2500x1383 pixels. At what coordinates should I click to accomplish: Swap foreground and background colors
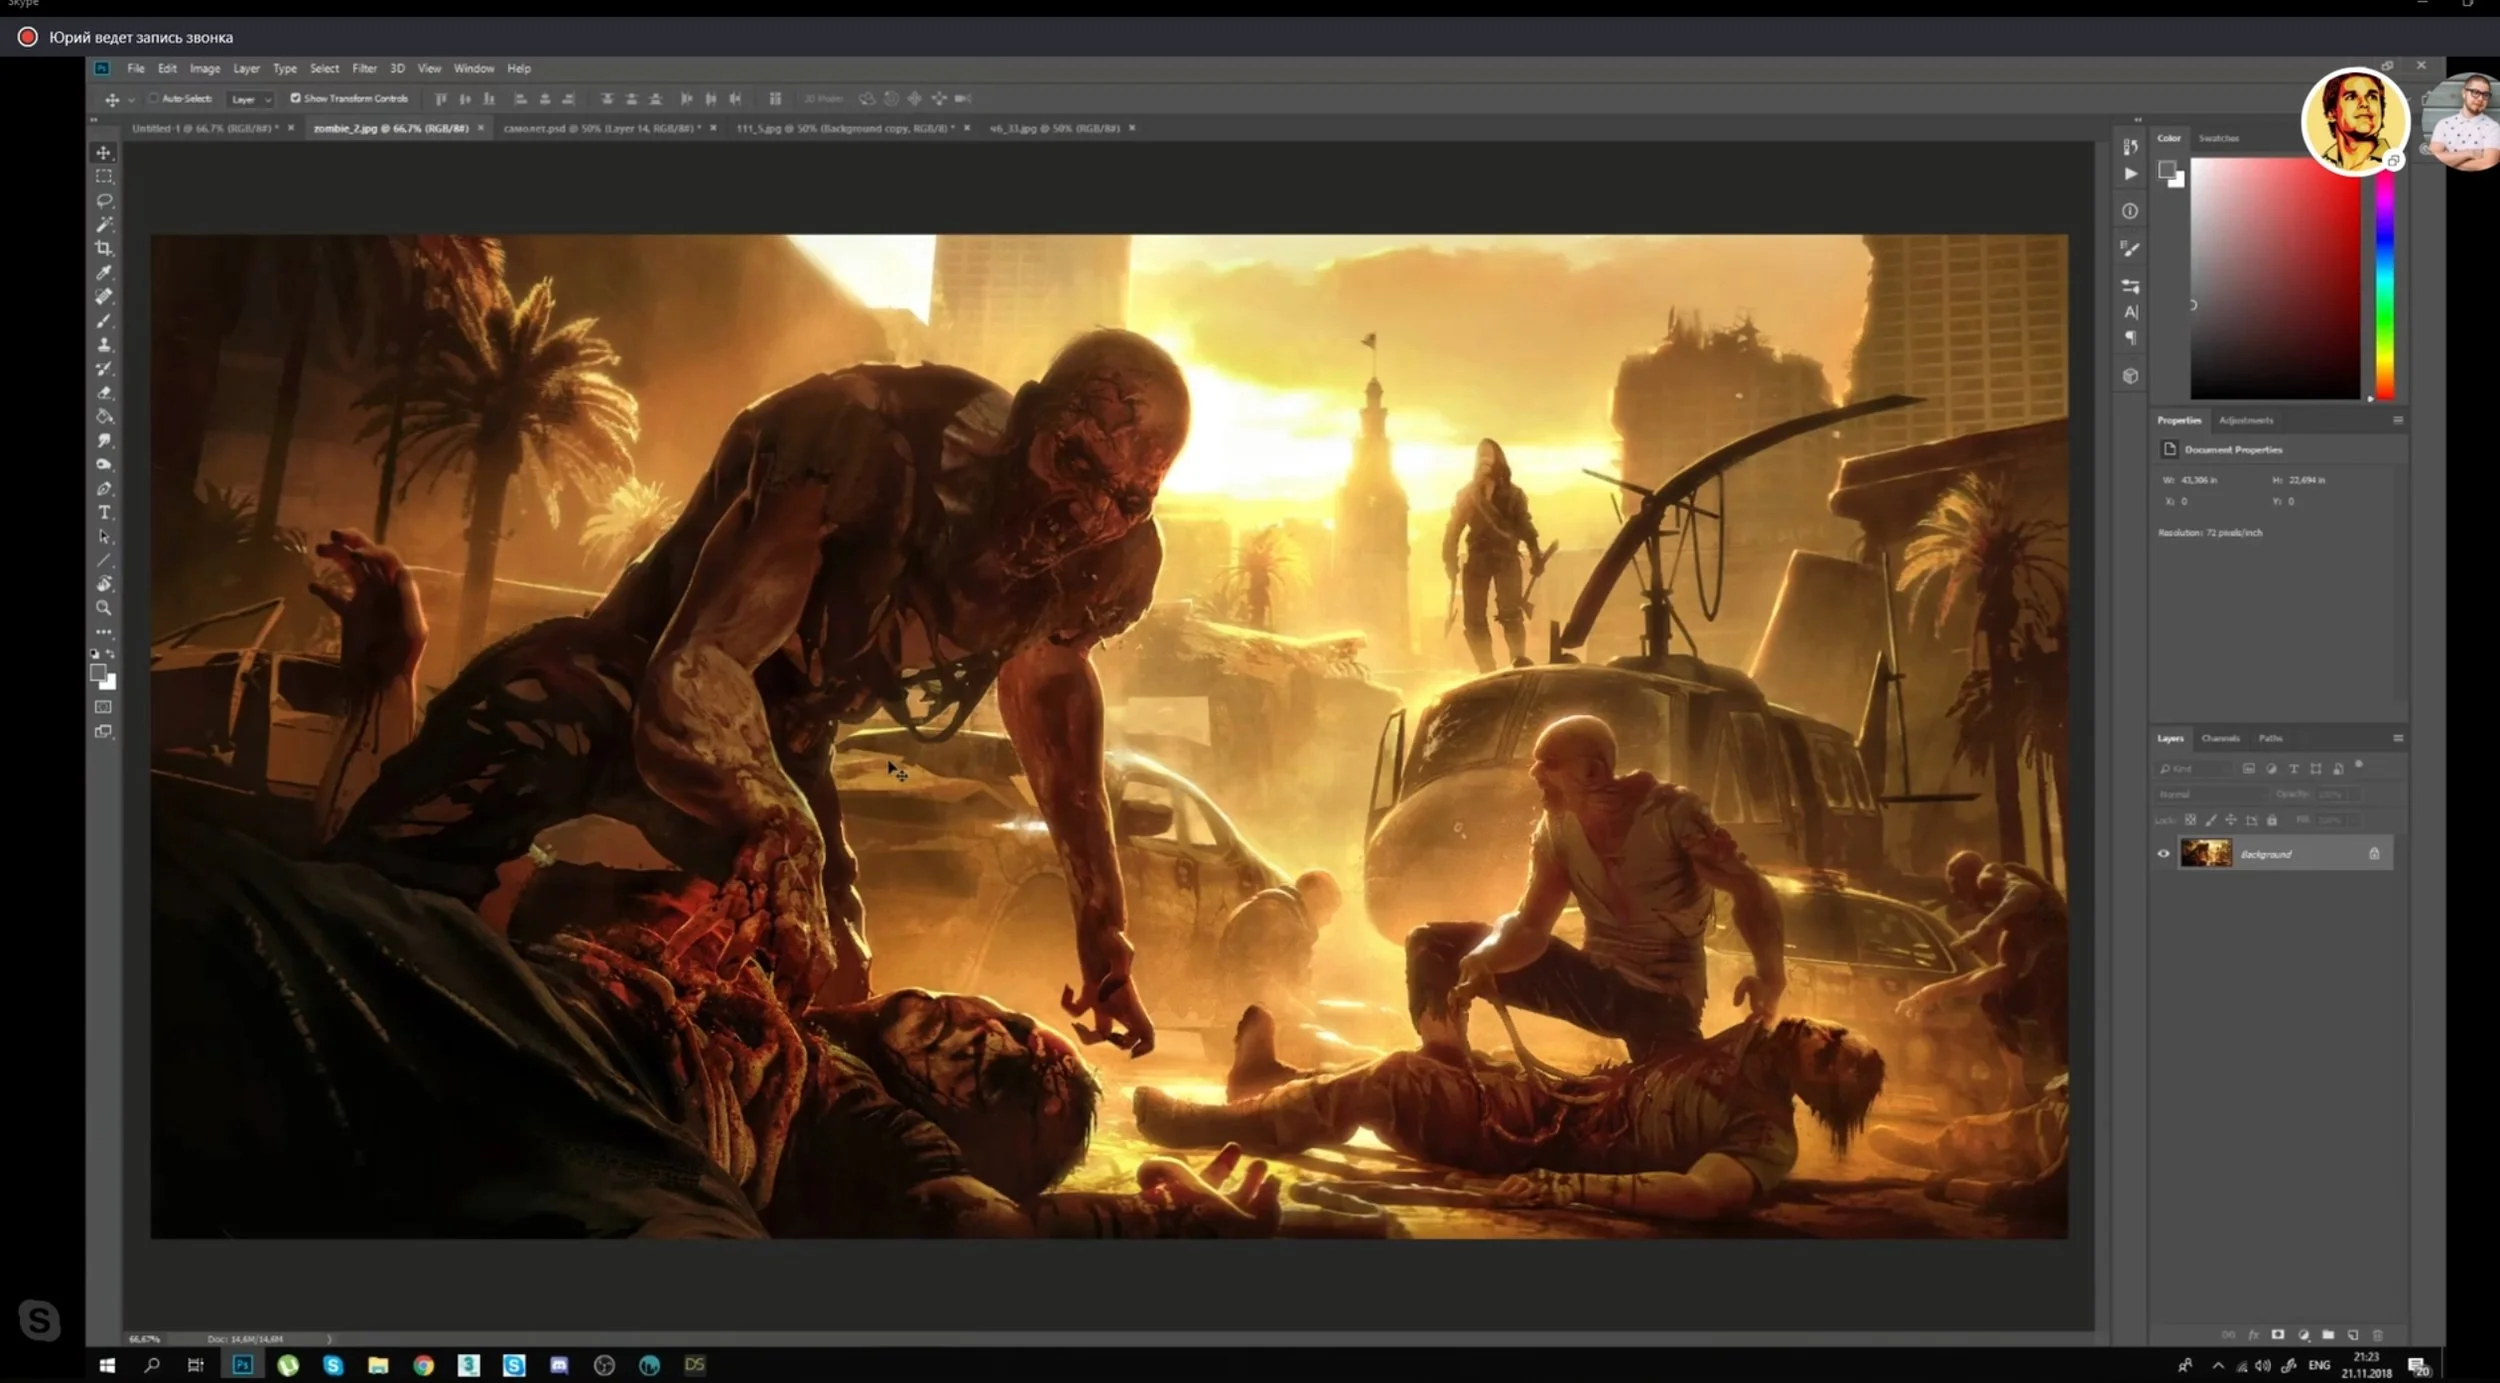pyautogui.click(x=111, y=653)
